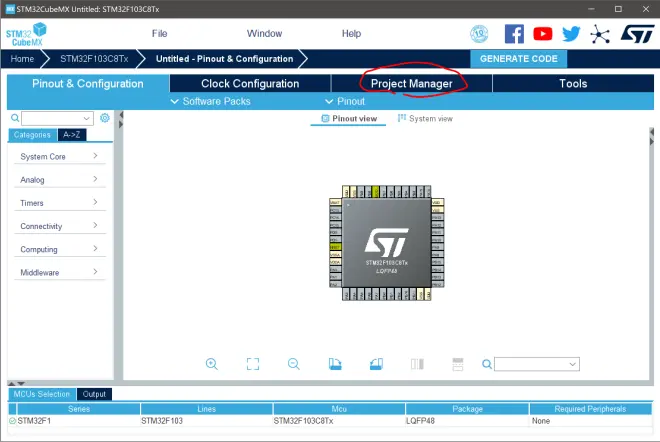Expand Connectivity category
The image size is (660, 442).
(59, 226)
